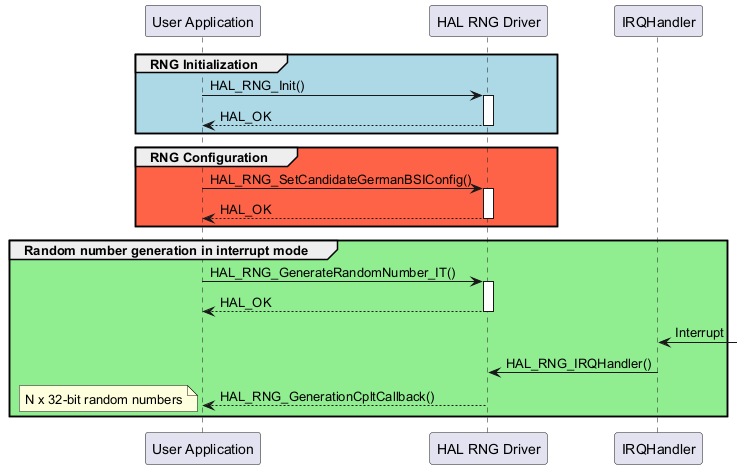Click the HAL_OK reply in RNG Initialization
Viewport: 742px width, 469px height.
[246, 116]
